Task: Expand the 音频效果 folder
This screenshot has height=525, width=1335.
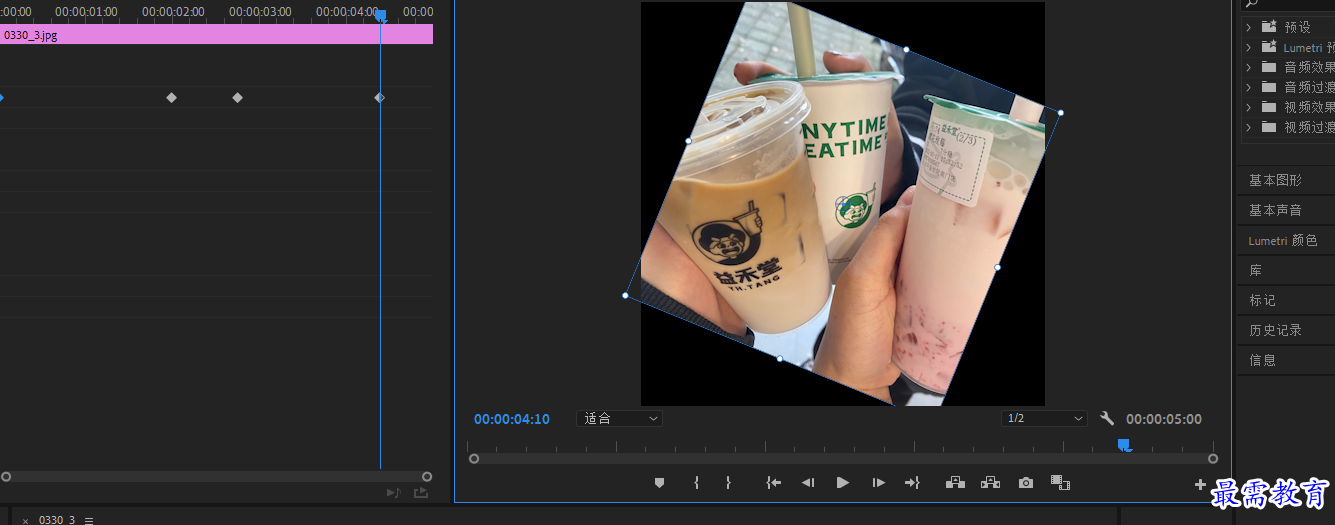Action: [1249, 67]
